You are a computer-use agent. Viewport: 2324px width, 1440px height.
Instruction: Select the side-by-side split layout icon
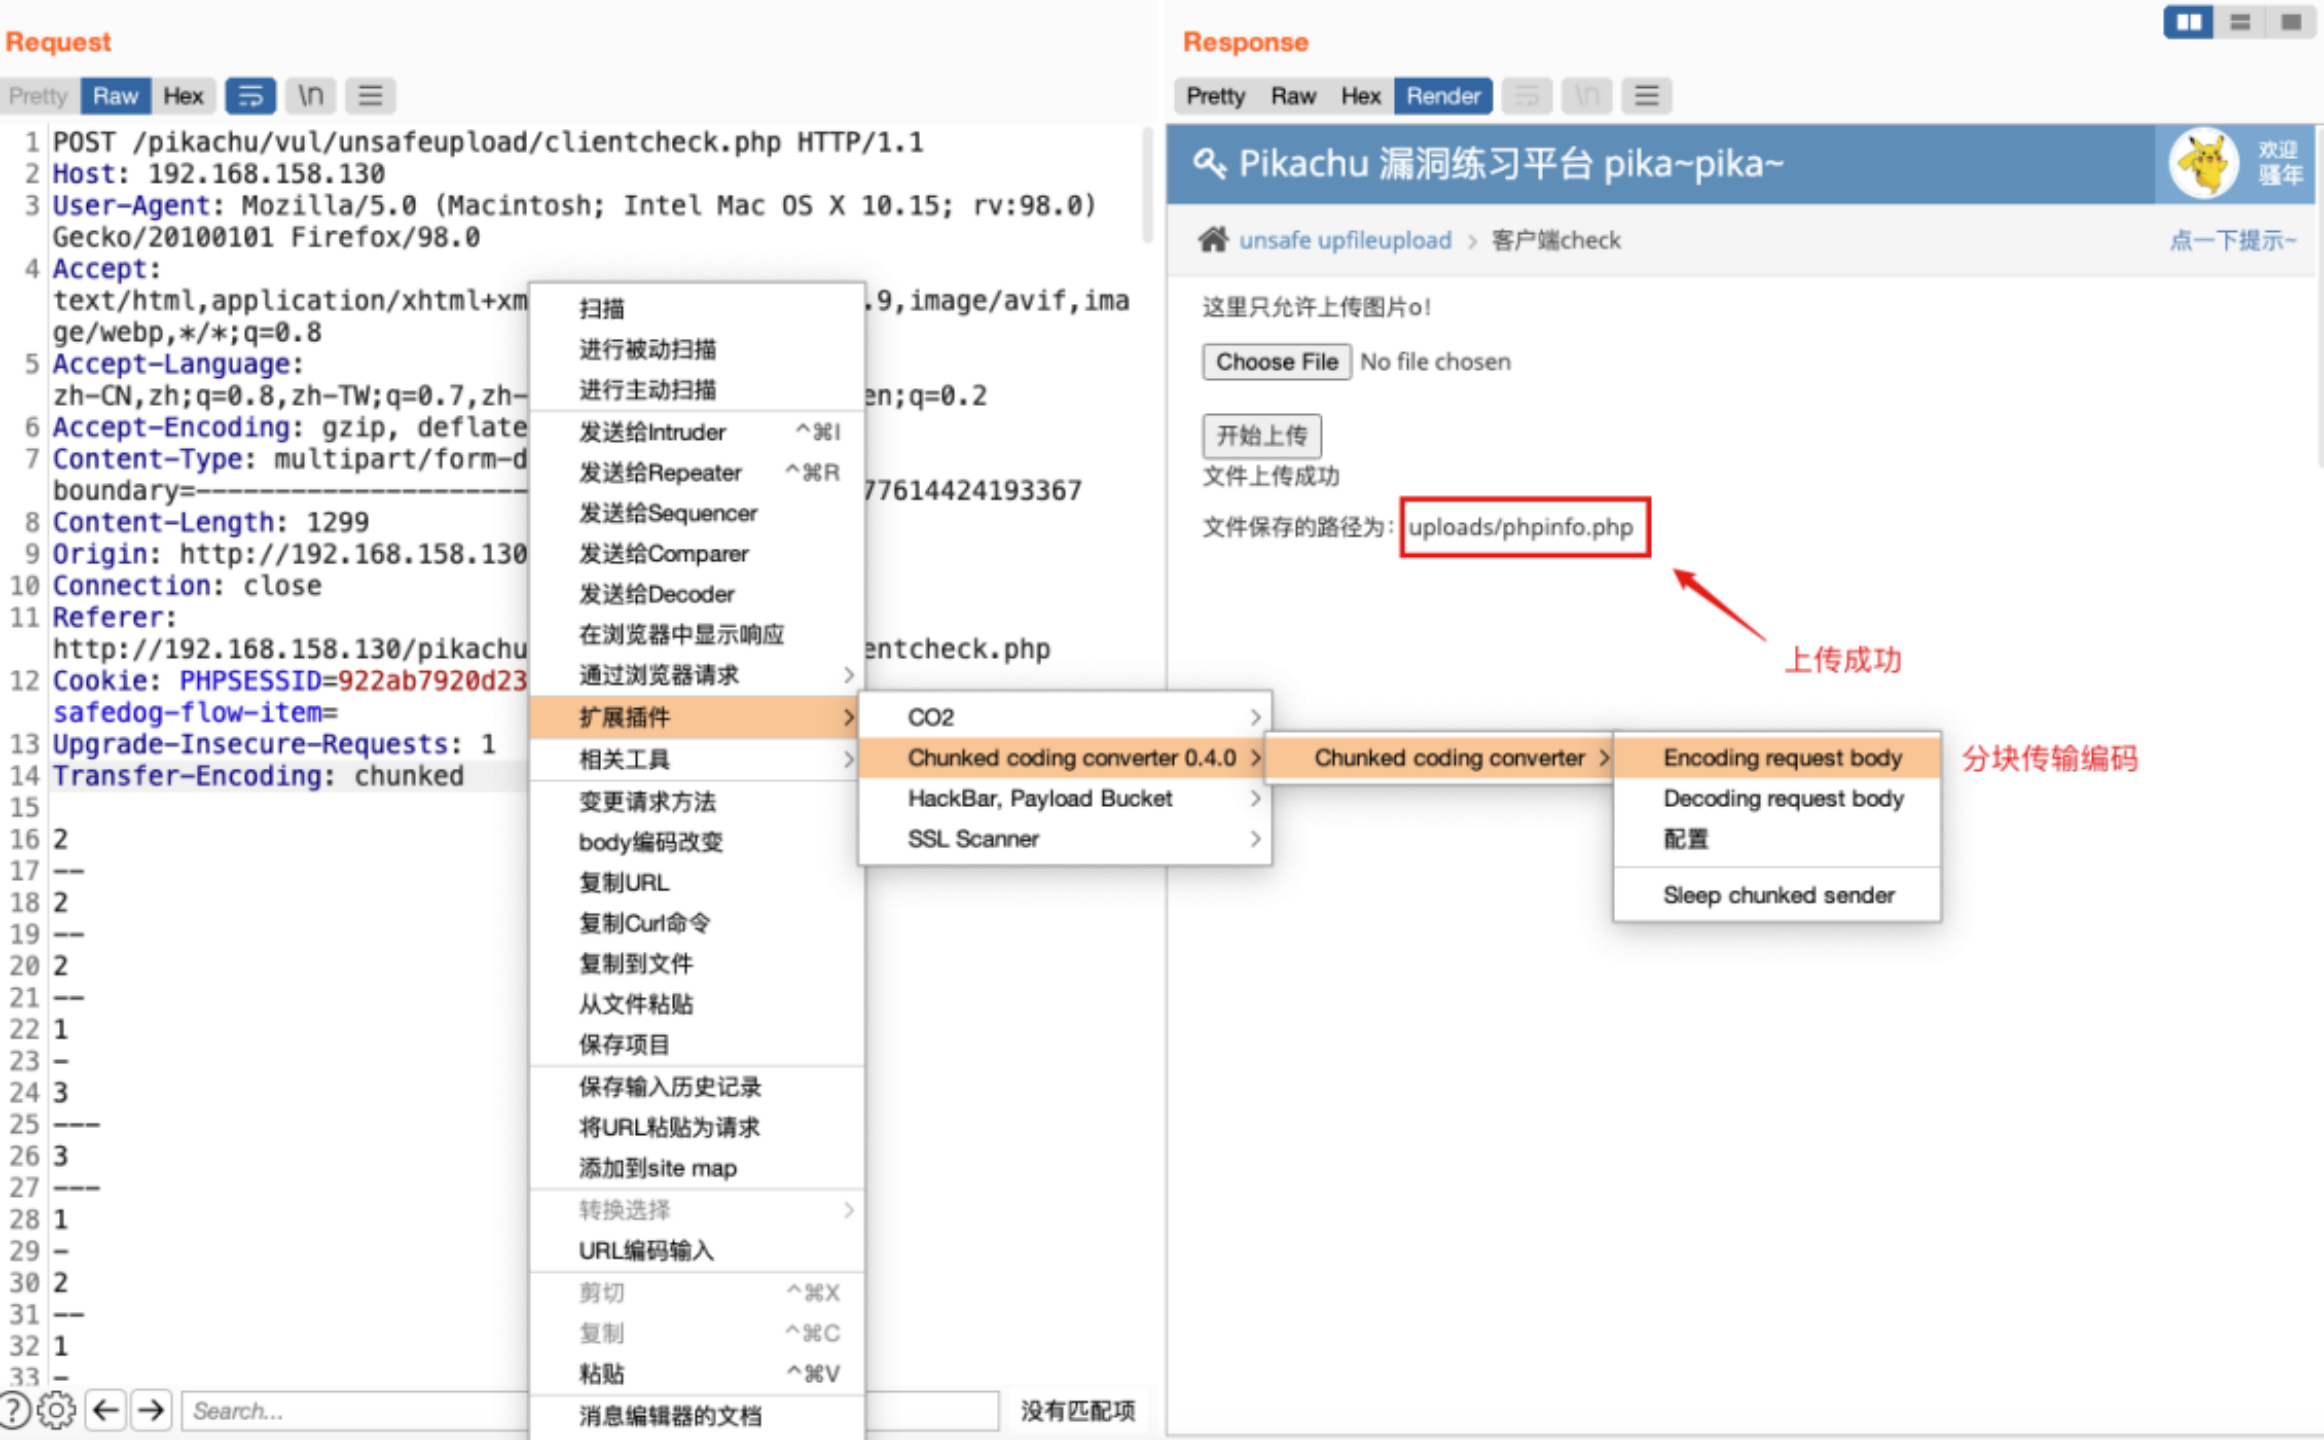pos(2188,22)
